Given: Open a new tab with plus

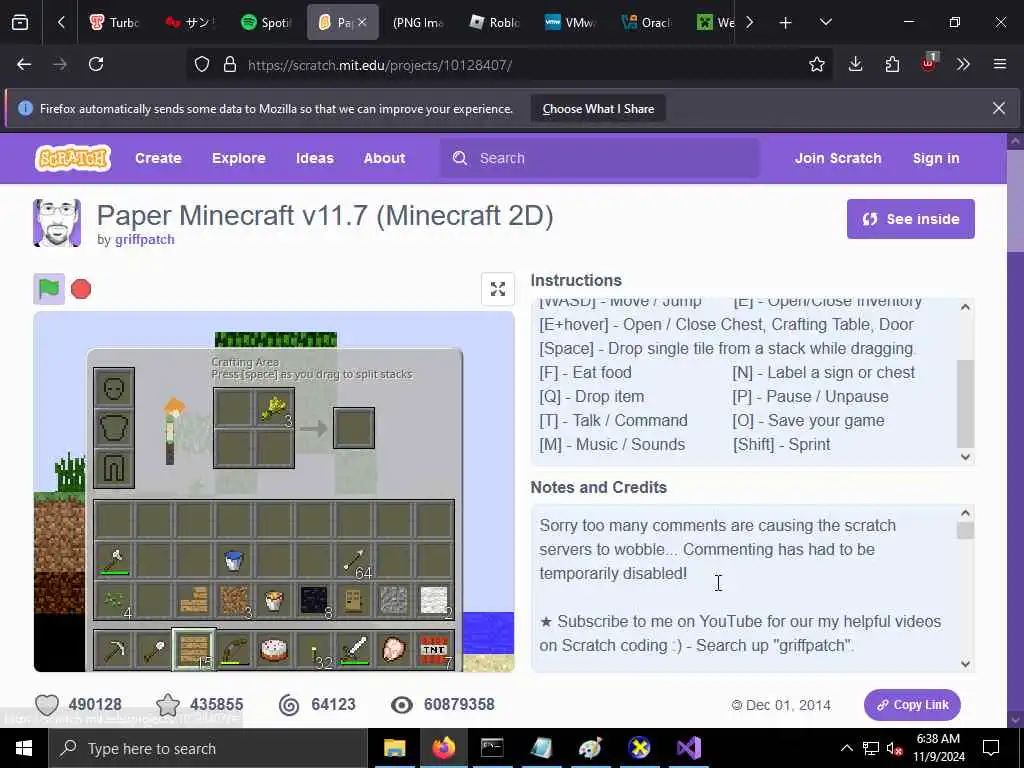Looking at the screenshot, I should click(786, 23).
